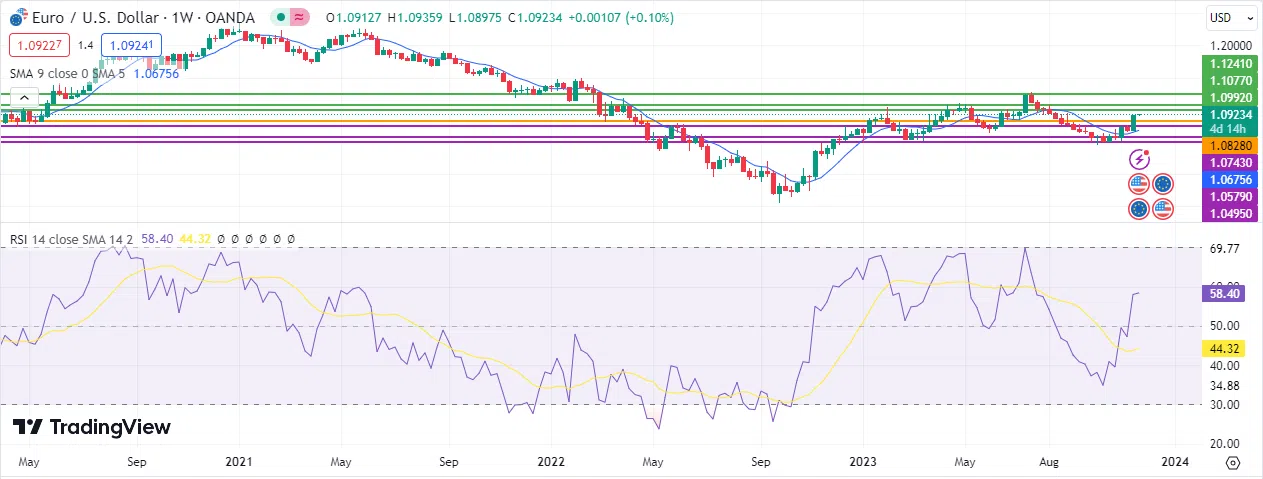Click the upper-row EU flag event icon
This screenshot has height=479, width=1263.
(x=1162, y=184)
